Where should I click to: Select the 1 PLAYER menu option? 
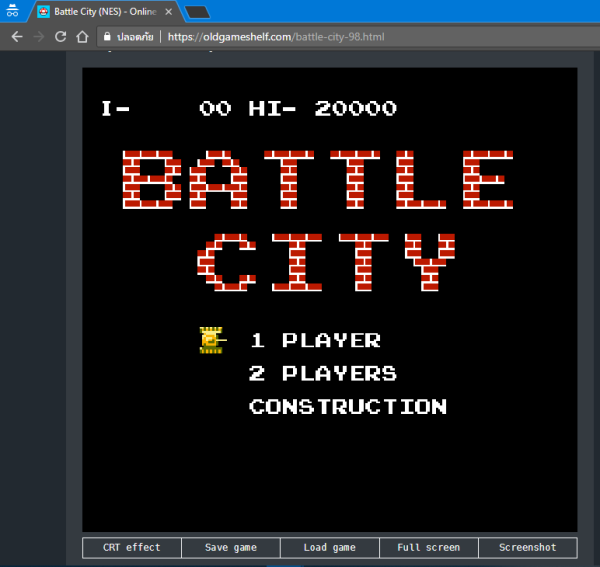click(x=315, y=341)
